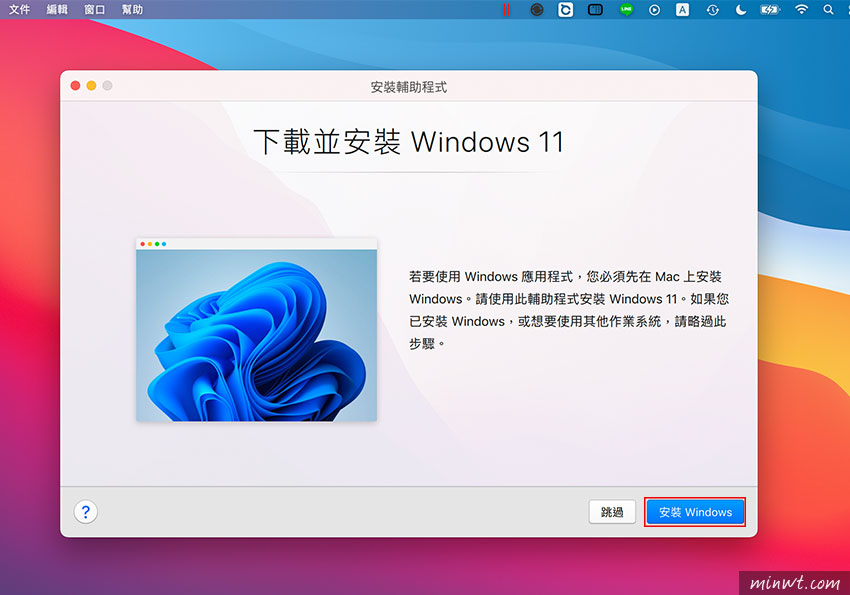Open the Wi-Fi menu icon
Viewport: 850px width, 595px height.
(x=801, y=9)
